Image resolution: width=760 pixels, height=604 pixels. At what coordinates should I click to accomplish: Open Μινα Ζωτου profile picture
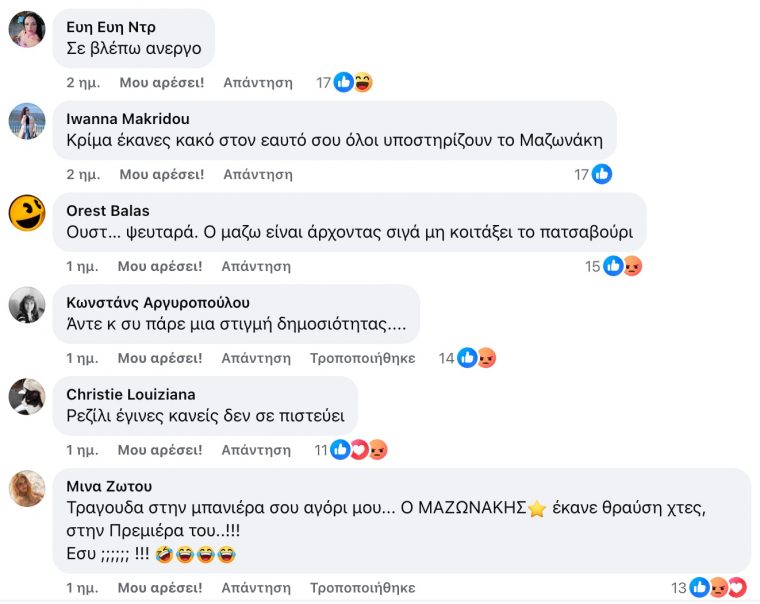[x=27, y=489]
